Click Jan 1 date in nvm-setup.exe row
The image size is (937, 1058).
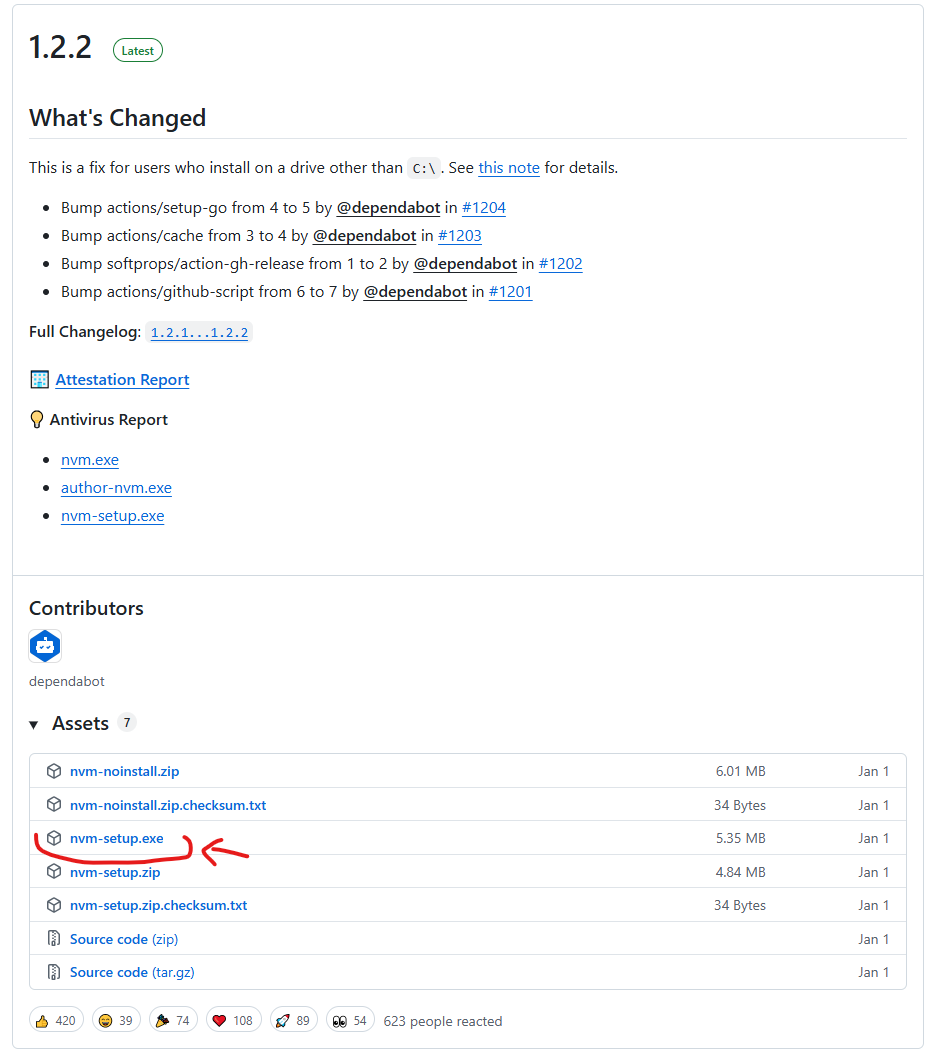coord(874,838)
